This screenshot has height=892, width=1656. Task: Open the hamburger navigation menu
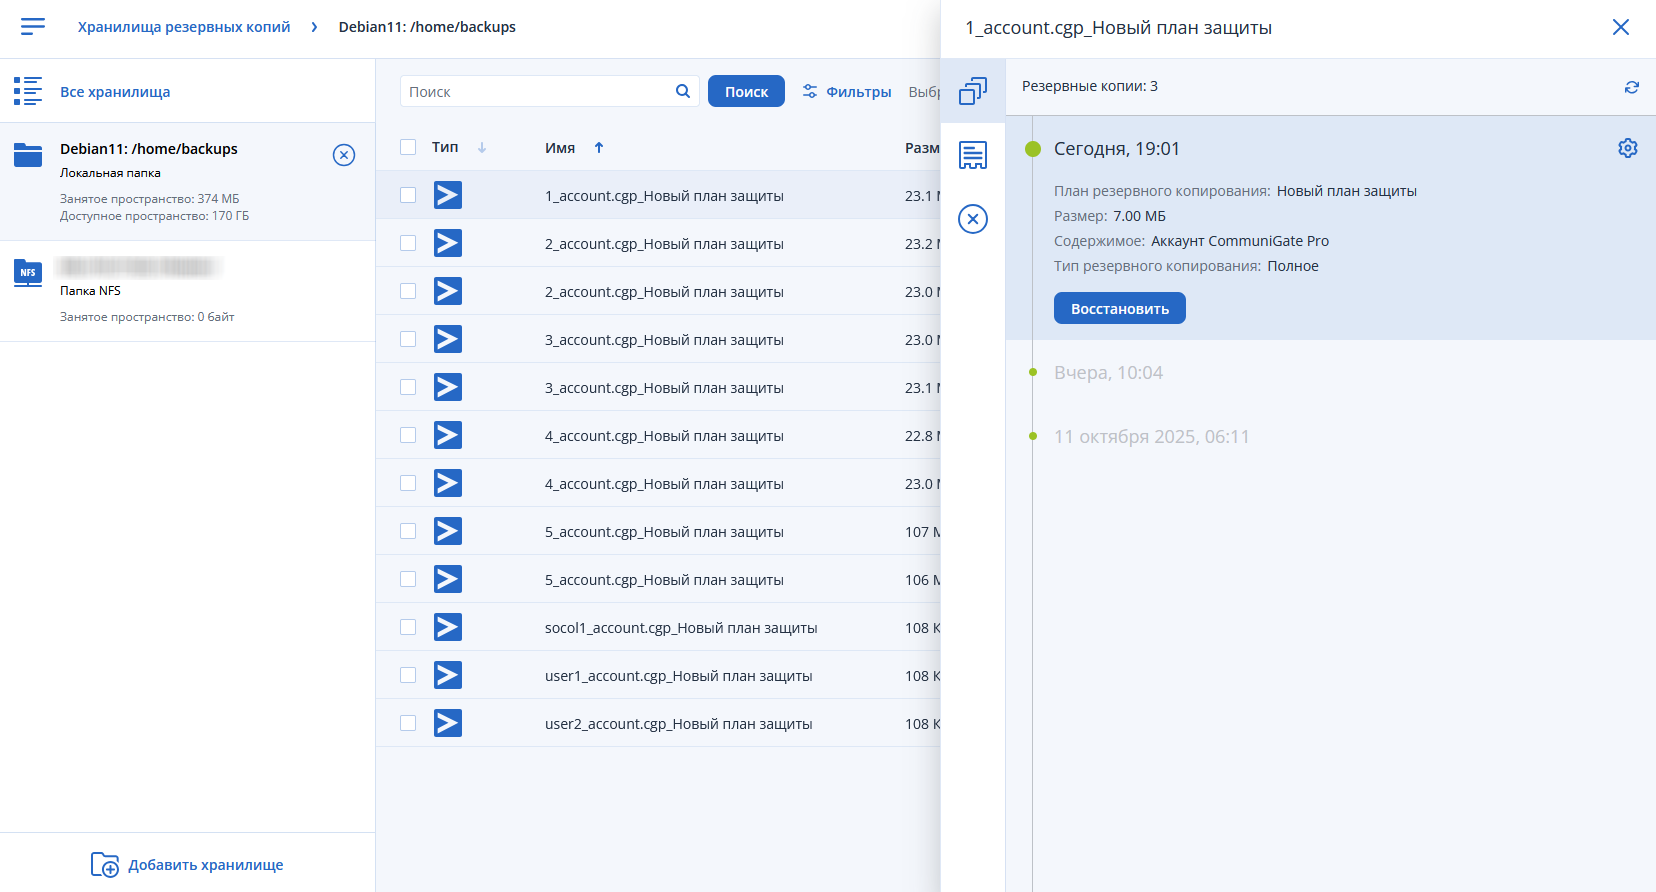33,27
